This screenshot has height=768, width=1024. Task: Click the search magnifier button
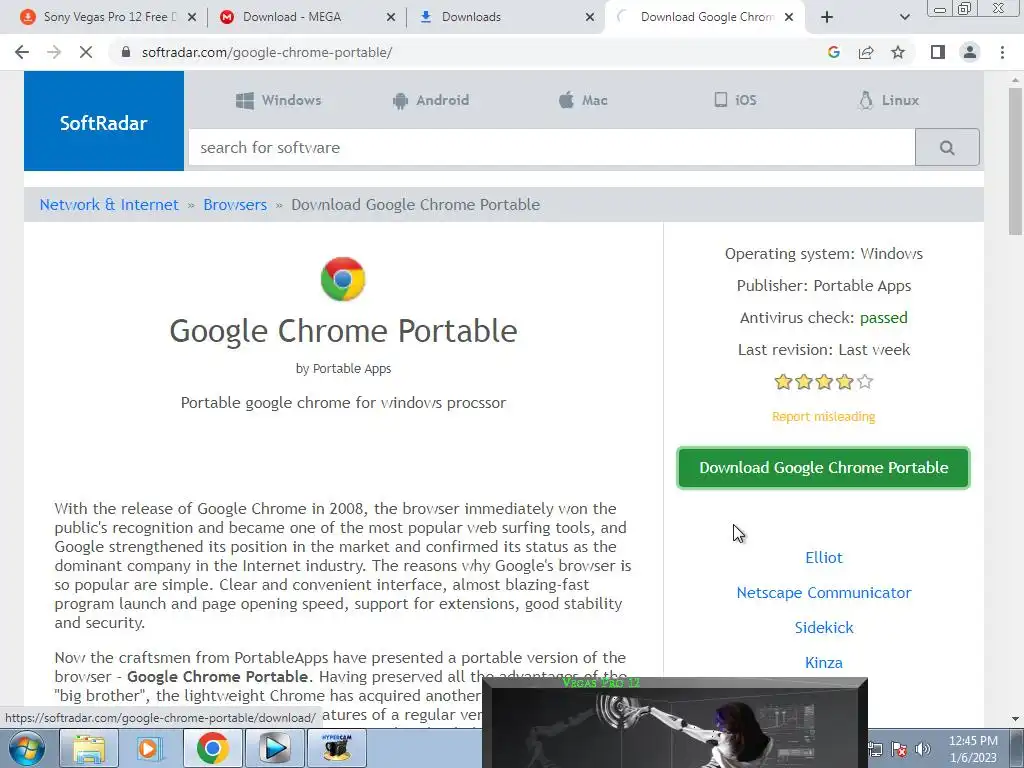[x=947, y=148]
